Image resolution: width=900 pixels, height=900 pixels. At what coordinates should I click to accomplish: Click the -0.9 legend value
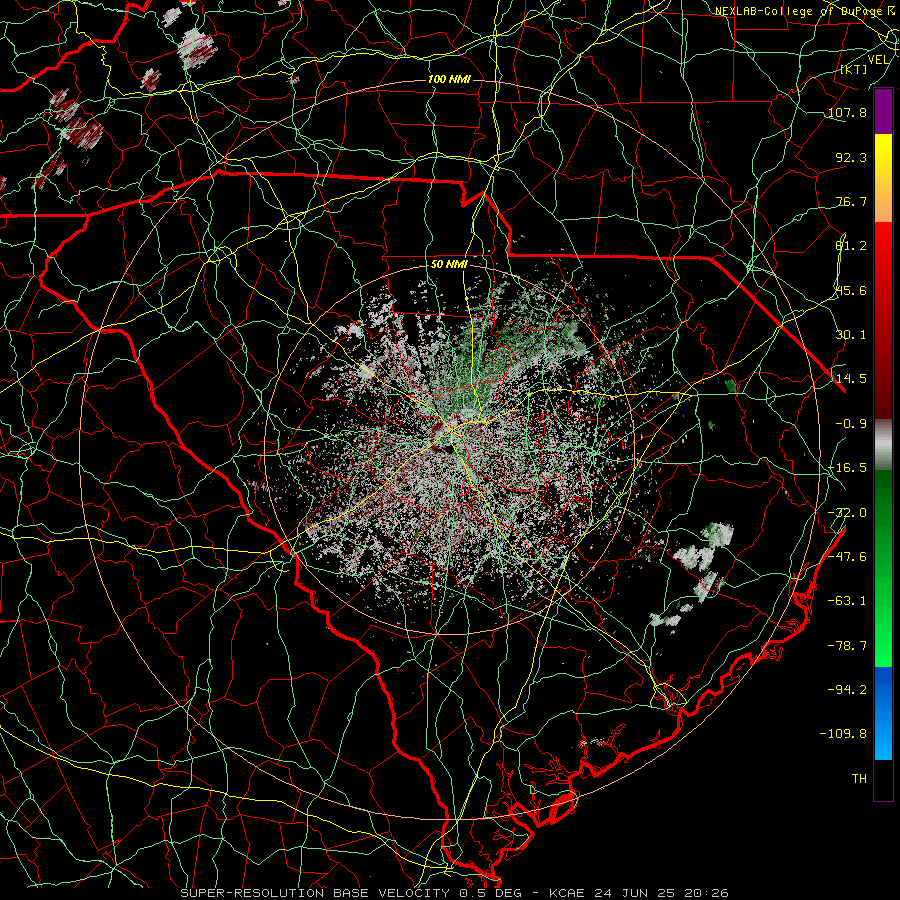pos(851,424)
